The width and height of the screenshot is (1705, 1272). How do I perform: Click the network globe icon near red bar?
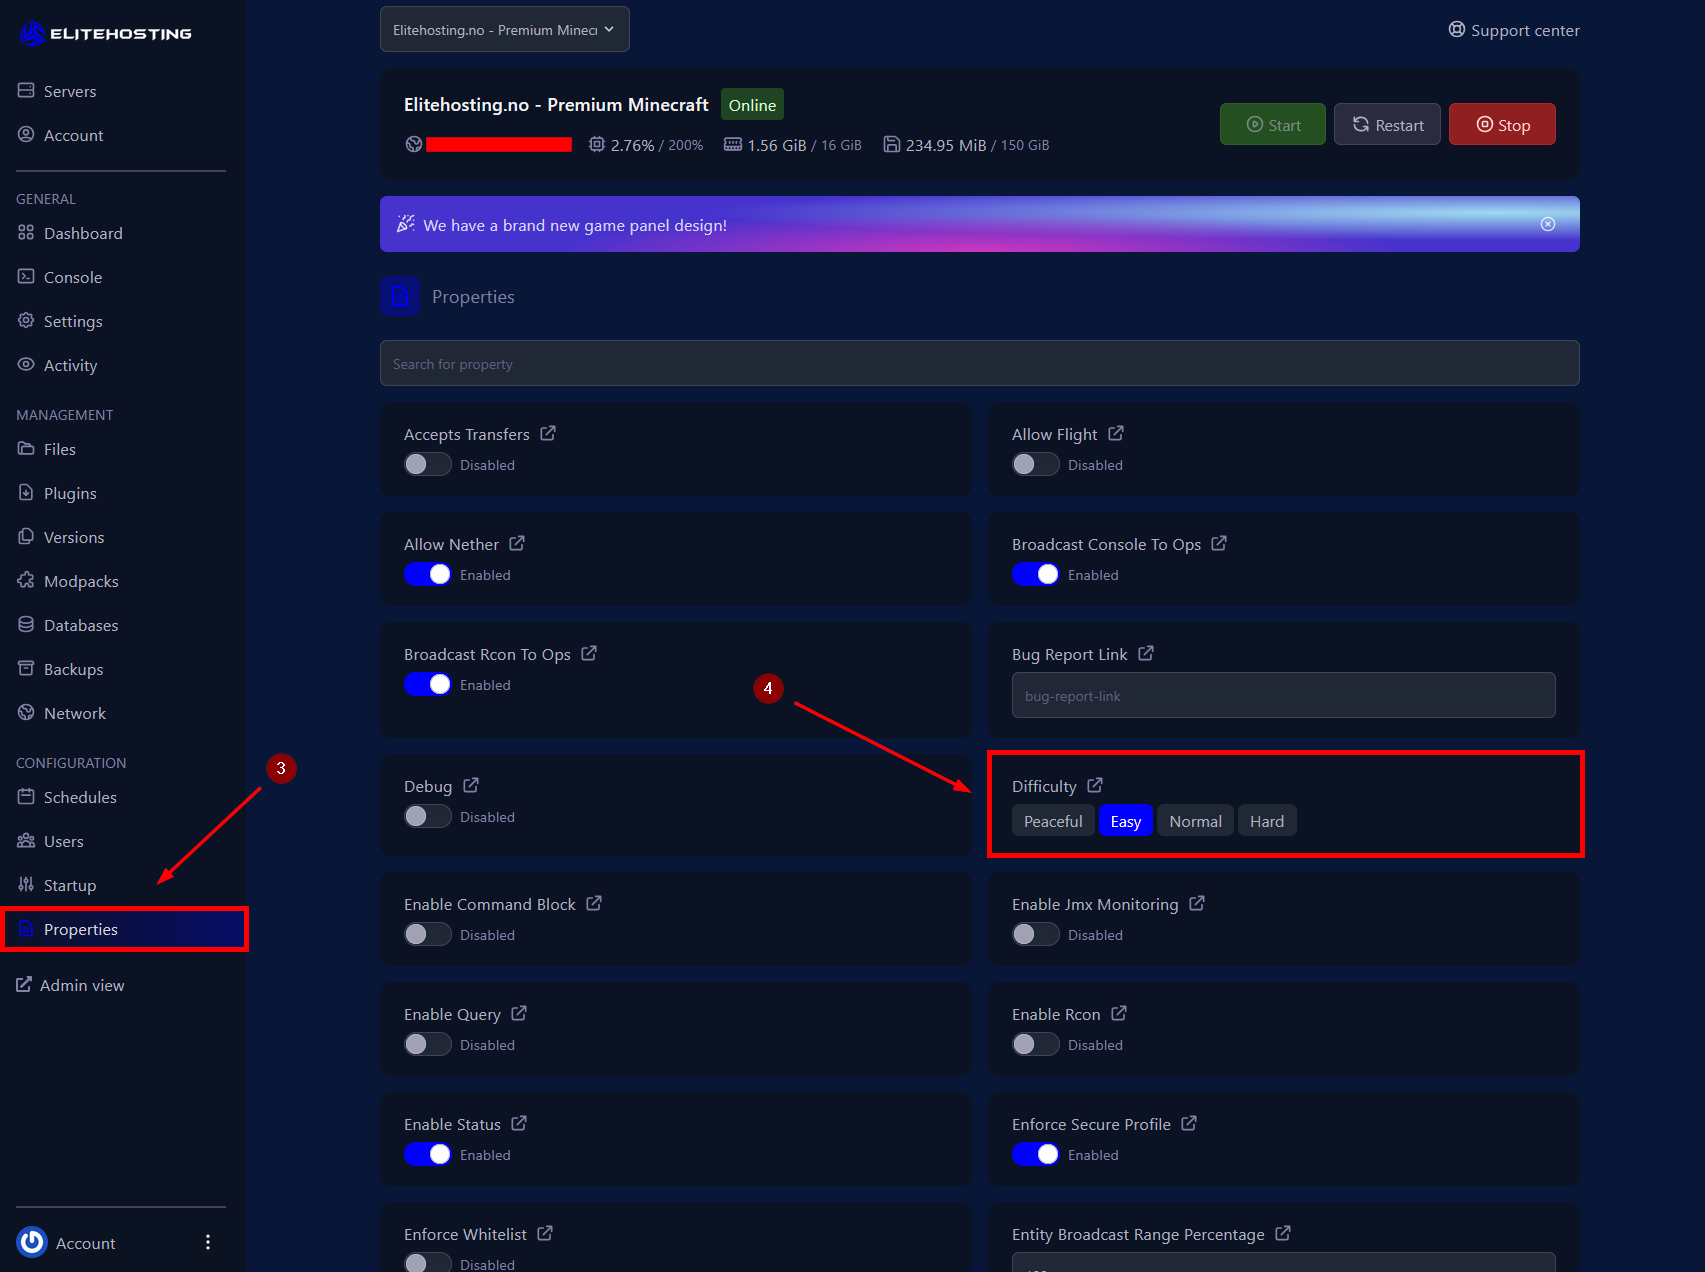(414, 144)
